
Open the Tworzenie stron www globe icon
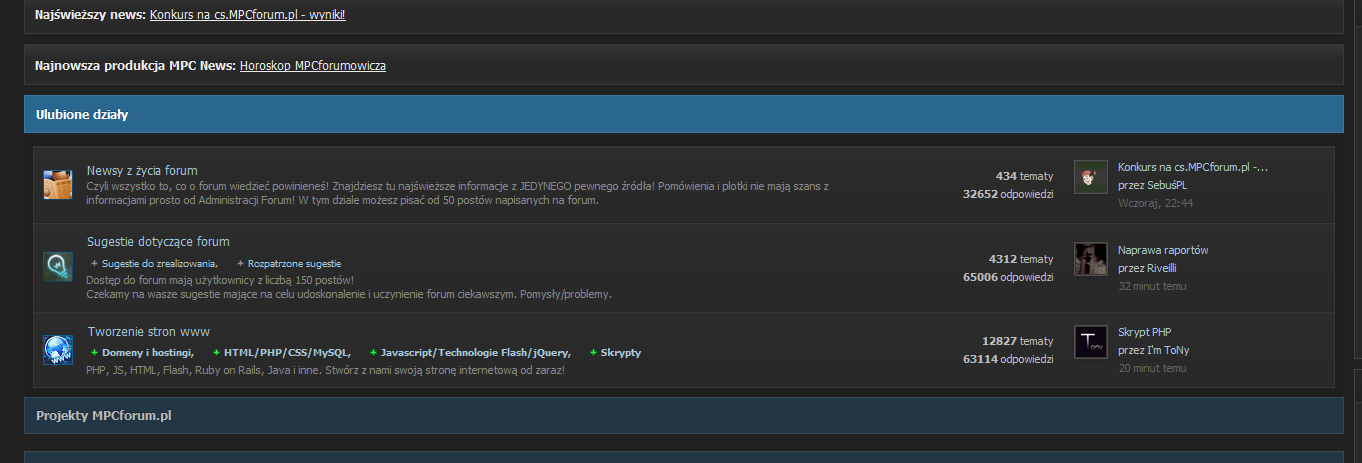[58, 350]
